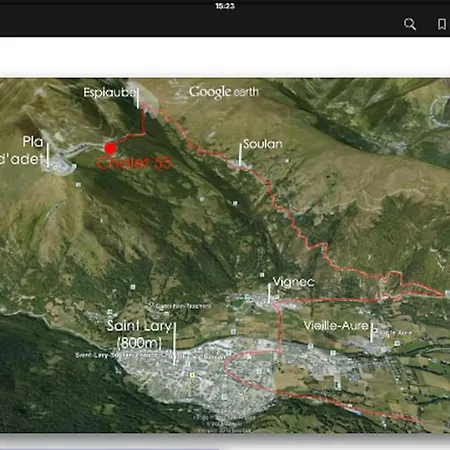Click the Vieille-Aure town label
Viewport: 450px width, 450px height.
coord(336,325)
